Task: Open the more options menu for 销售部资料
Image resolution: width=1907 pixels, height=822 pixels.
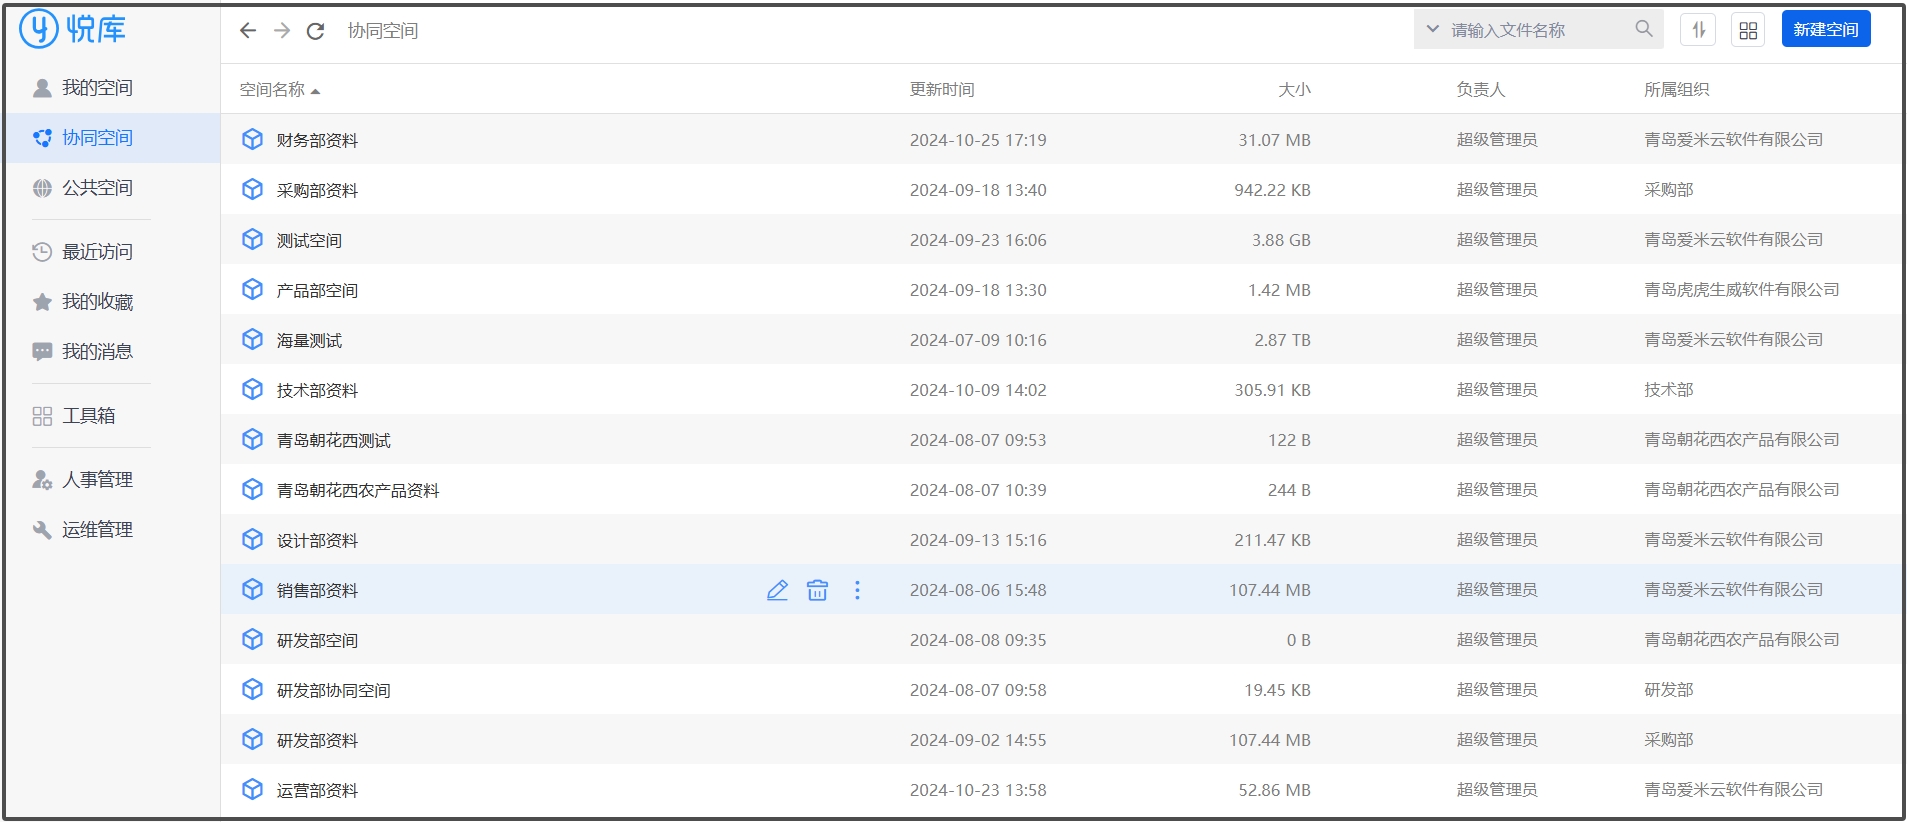Action: tap(857, 590)
